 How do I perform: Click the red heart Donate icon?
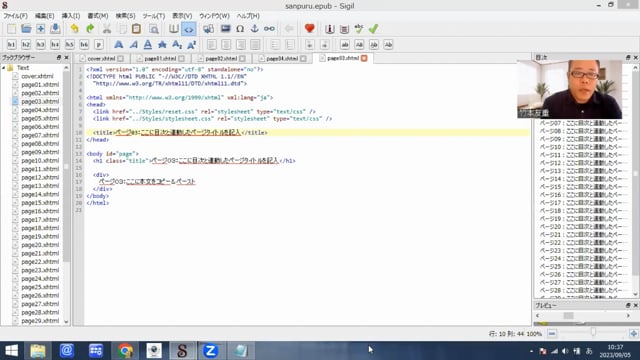(x=309, y=29)
